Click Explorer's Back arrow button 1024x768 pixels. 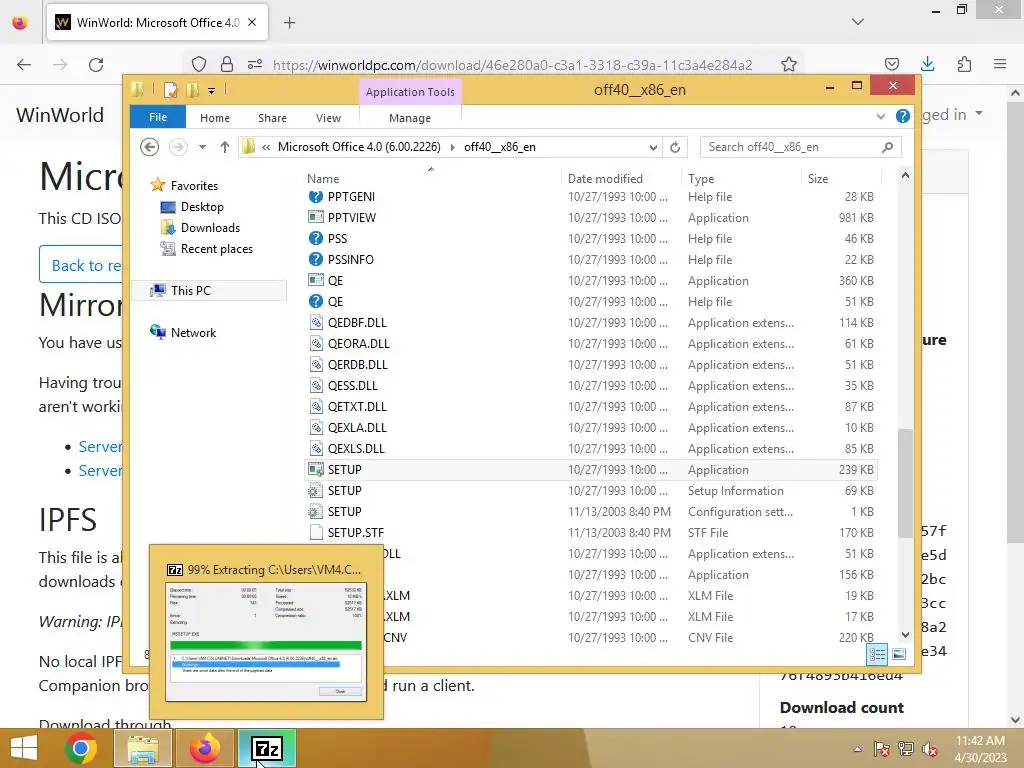tap(150, 147)
